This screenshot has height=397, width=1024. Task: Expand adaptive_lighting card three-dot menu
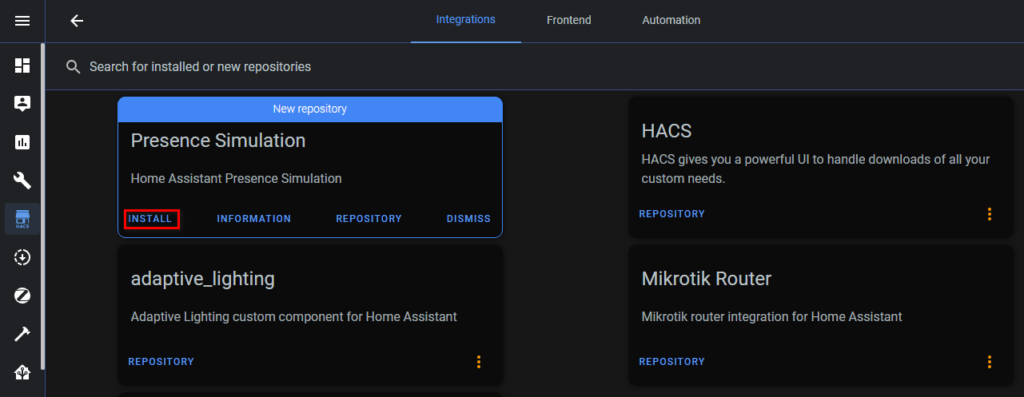click(479, 362)
